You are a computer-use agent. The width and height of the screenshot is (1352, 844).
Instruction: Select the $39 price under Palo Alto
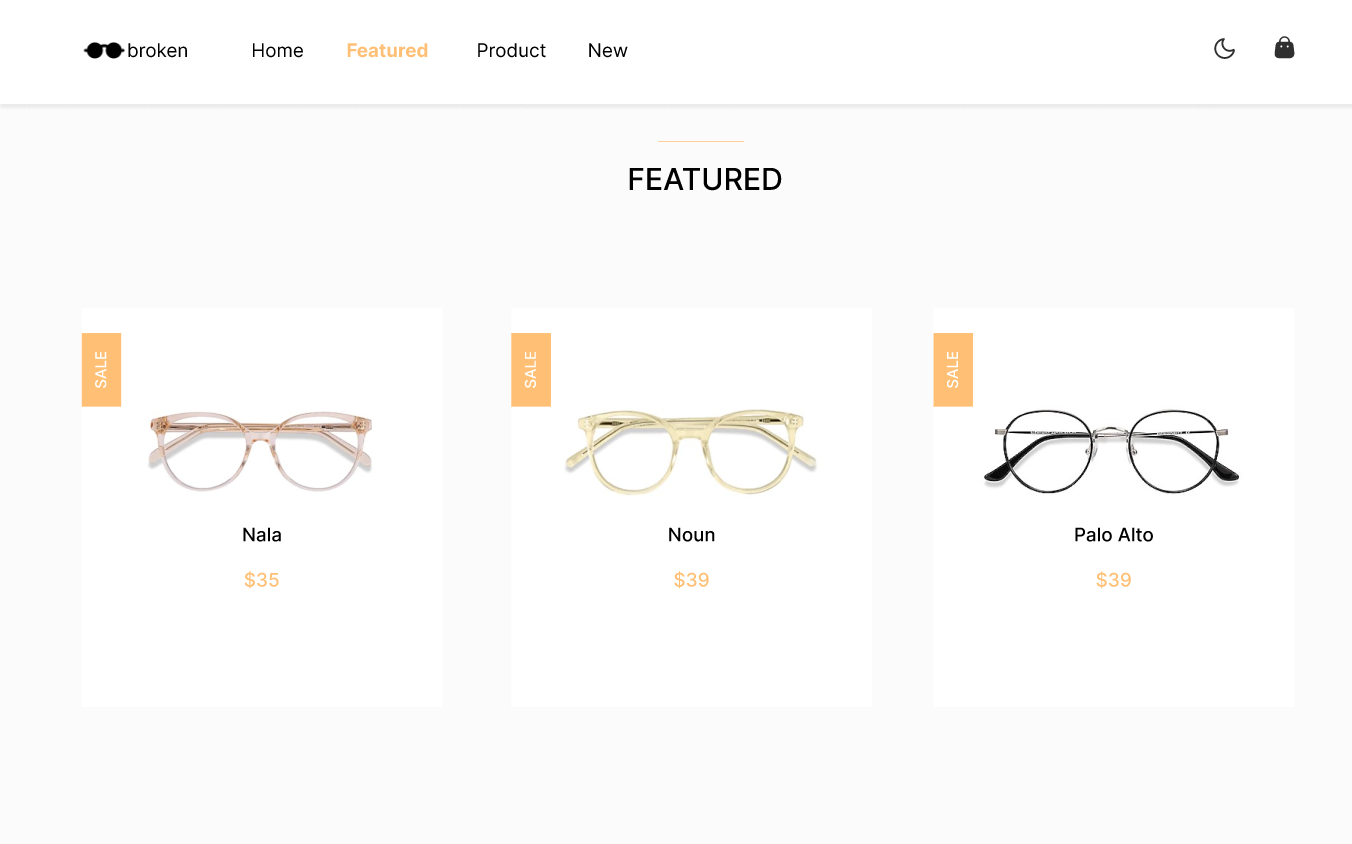pos(1113,579)
